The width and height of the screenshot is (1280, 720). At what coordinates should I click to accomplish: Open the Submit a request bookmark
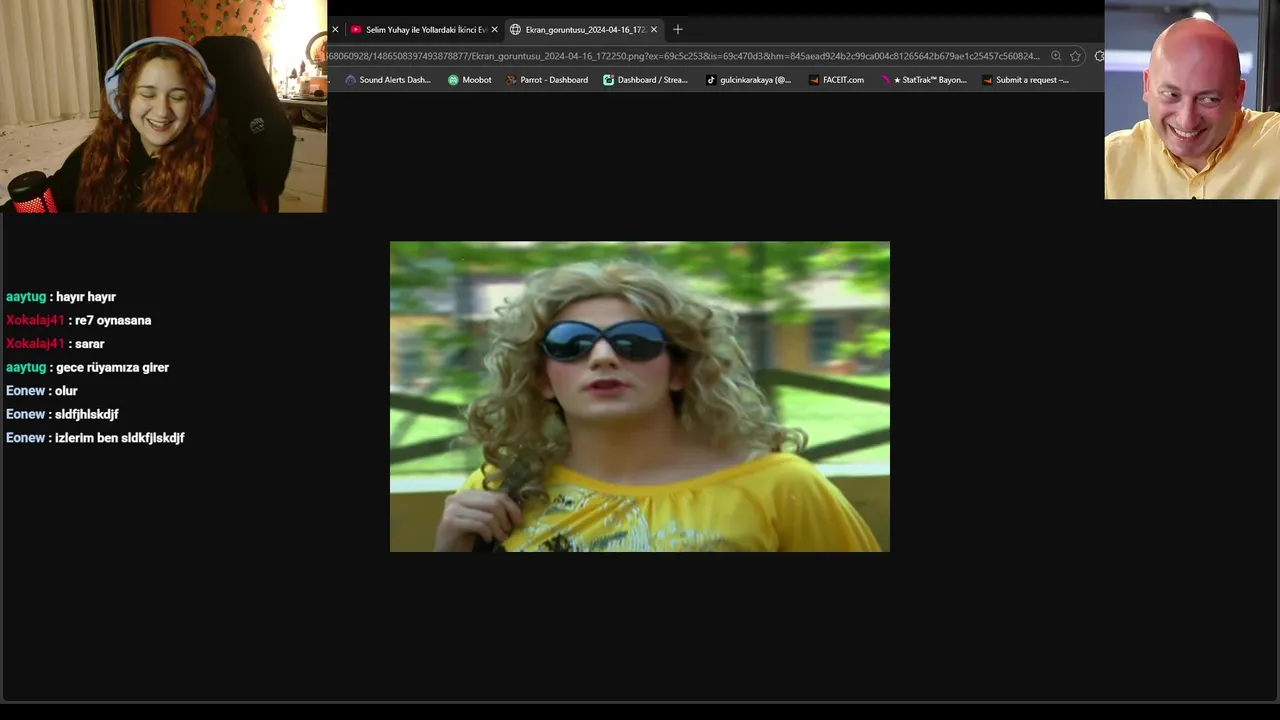coord(1025,80)
